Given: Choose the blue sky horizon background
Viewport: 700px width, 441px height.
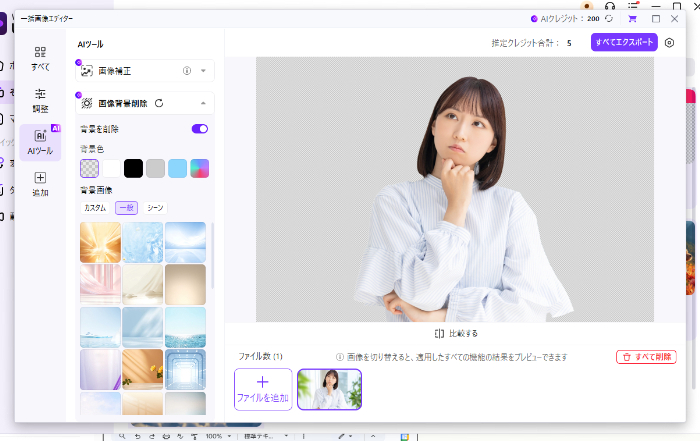Looking at the screenshot, I should (x=185, y=242).
